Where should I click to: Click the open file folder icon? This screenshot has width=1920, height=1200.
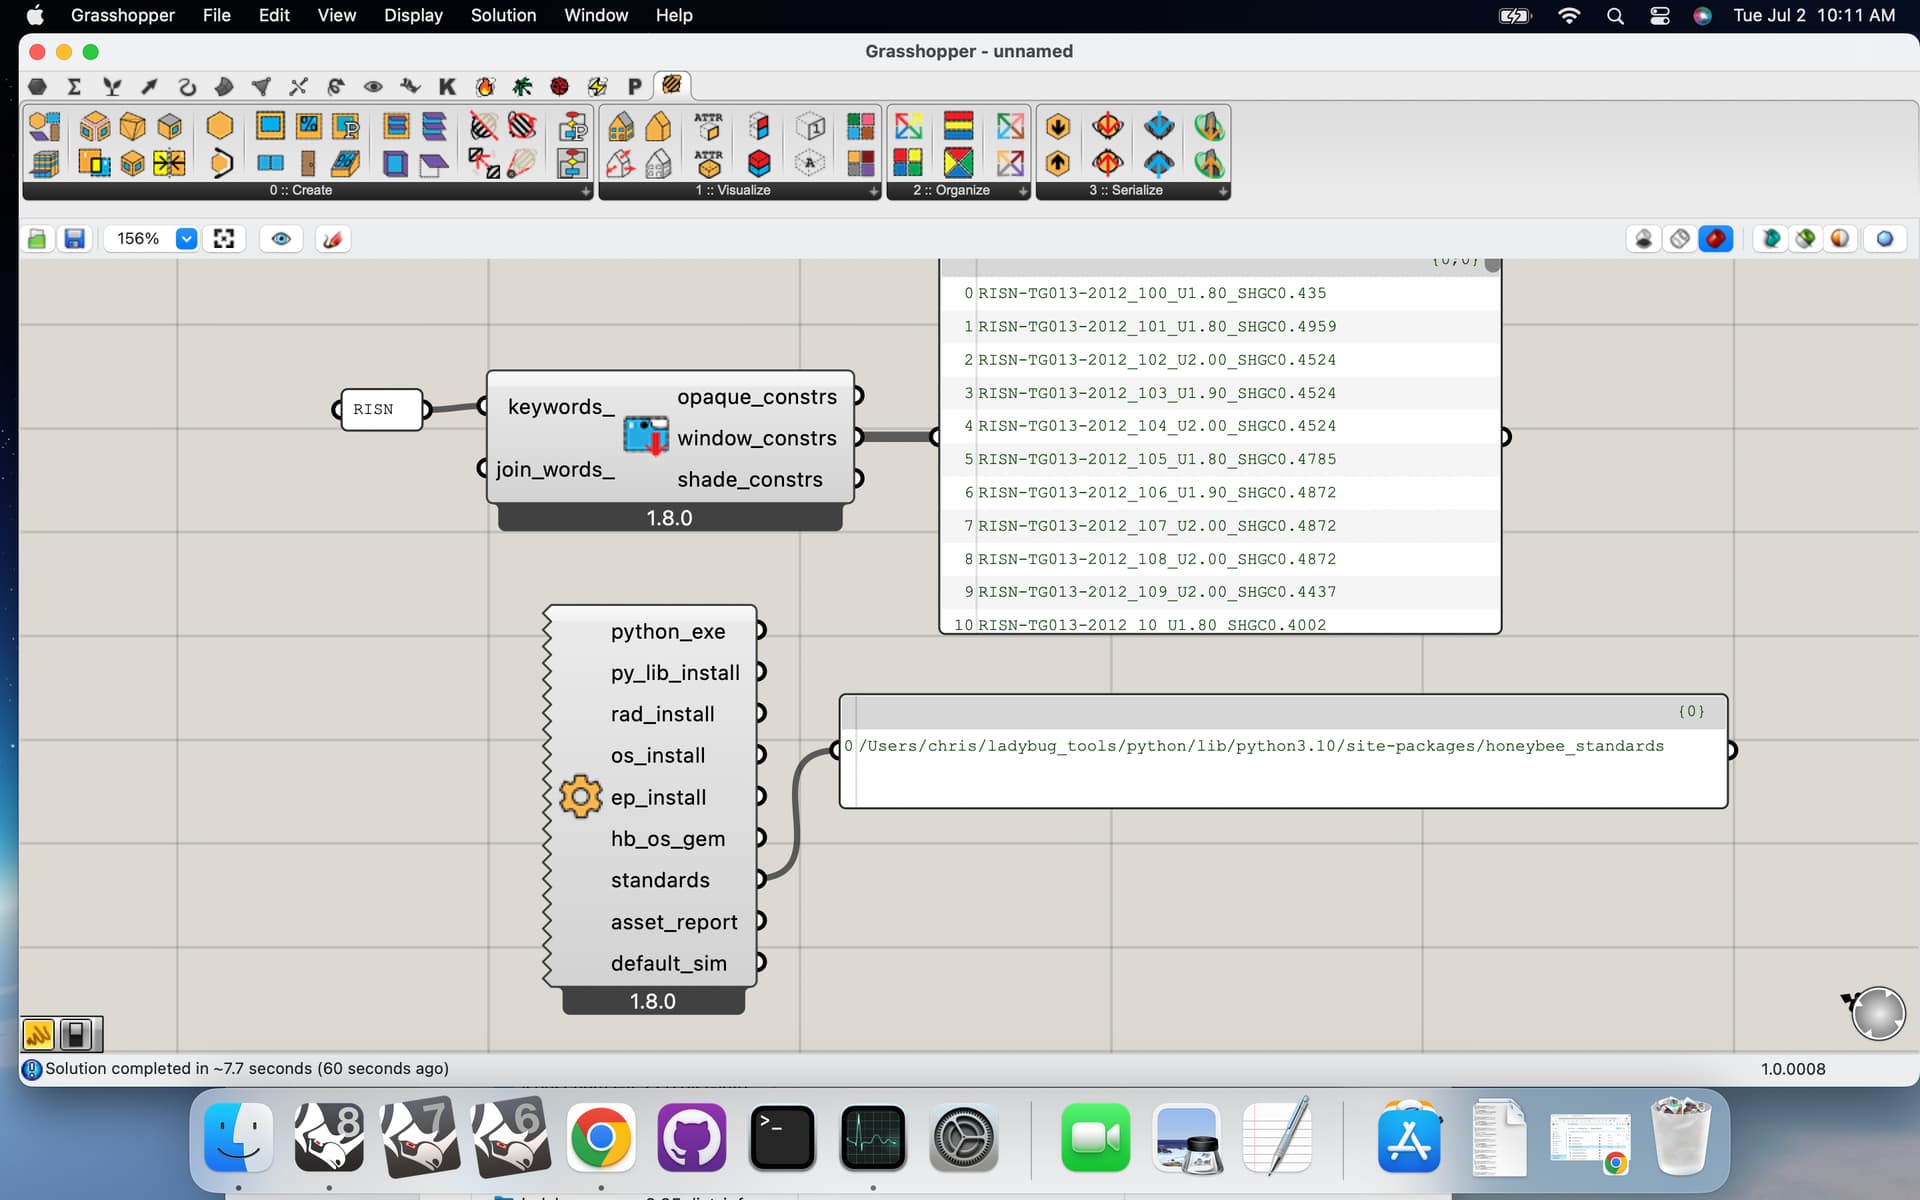pos(38,239)
